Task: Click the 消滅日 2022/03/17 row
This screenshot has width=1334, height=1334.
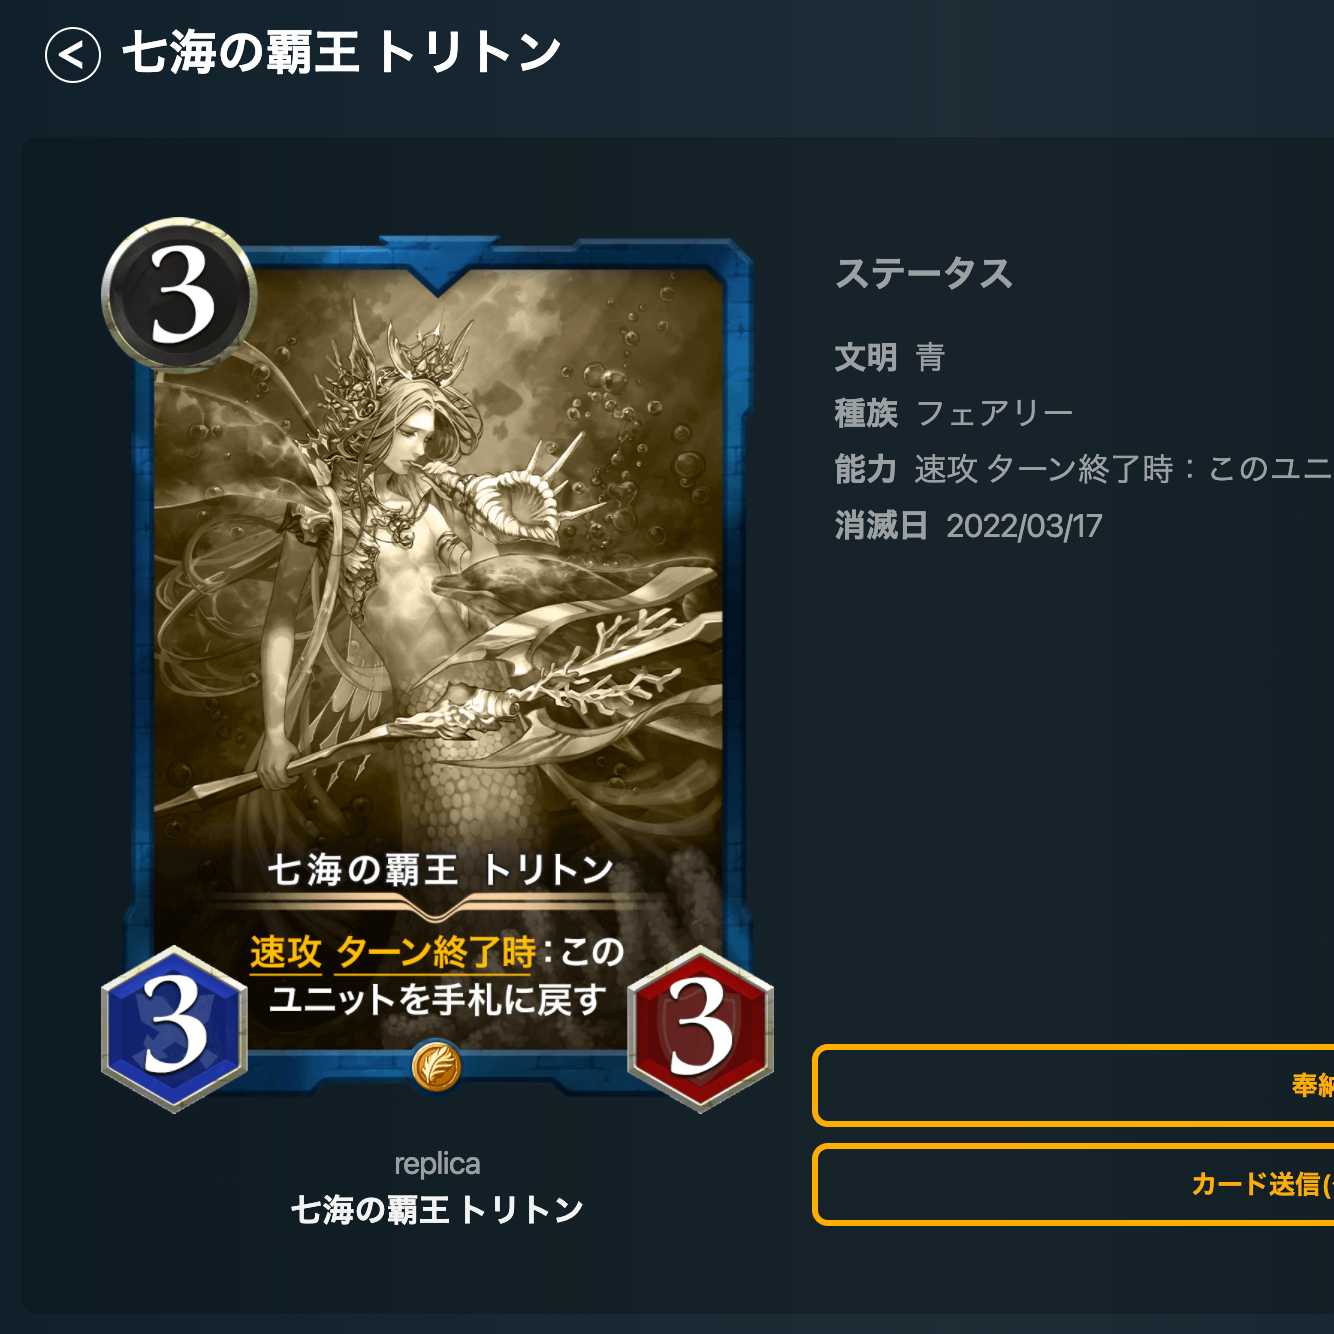Action: (968, 526)
